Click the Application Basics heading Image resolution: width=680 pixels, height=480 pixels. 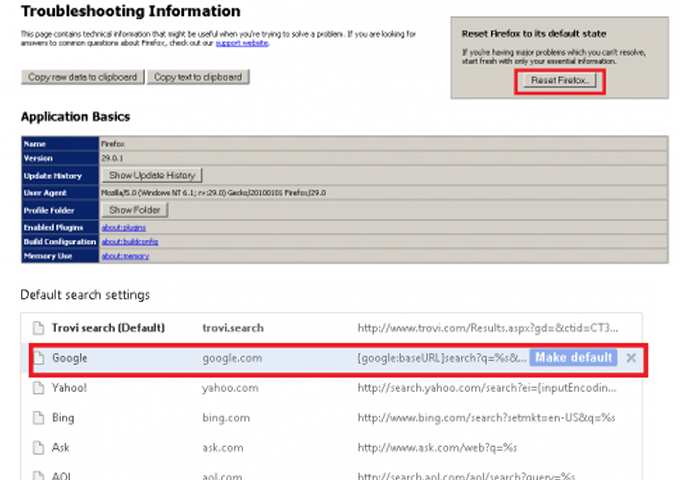pyautogui.click(x=75, y=117)
